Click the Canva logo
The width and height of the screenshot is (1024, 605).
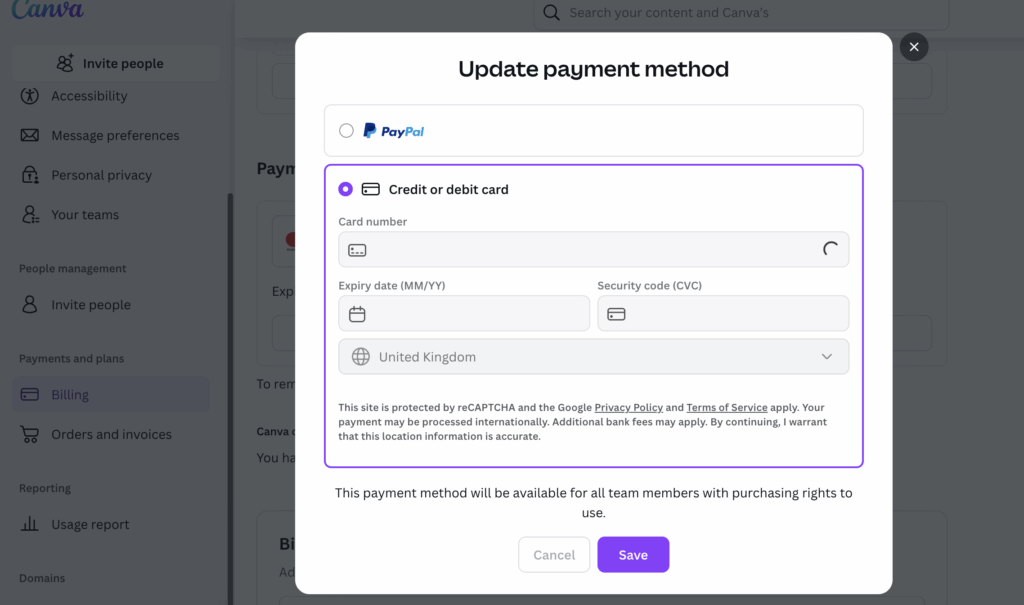coord(47,10)
